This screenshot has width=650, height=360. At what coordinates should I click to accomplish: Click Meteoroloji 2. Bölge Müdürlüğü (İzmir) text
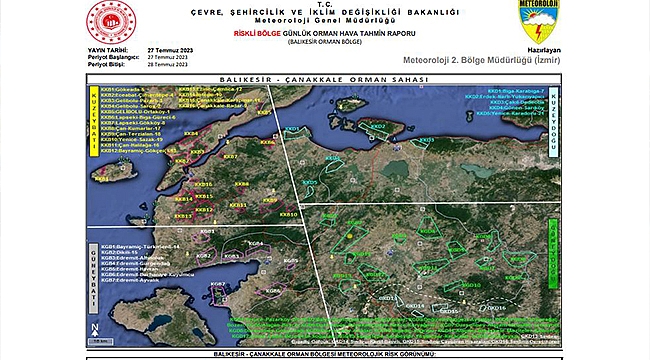point(482,60)
